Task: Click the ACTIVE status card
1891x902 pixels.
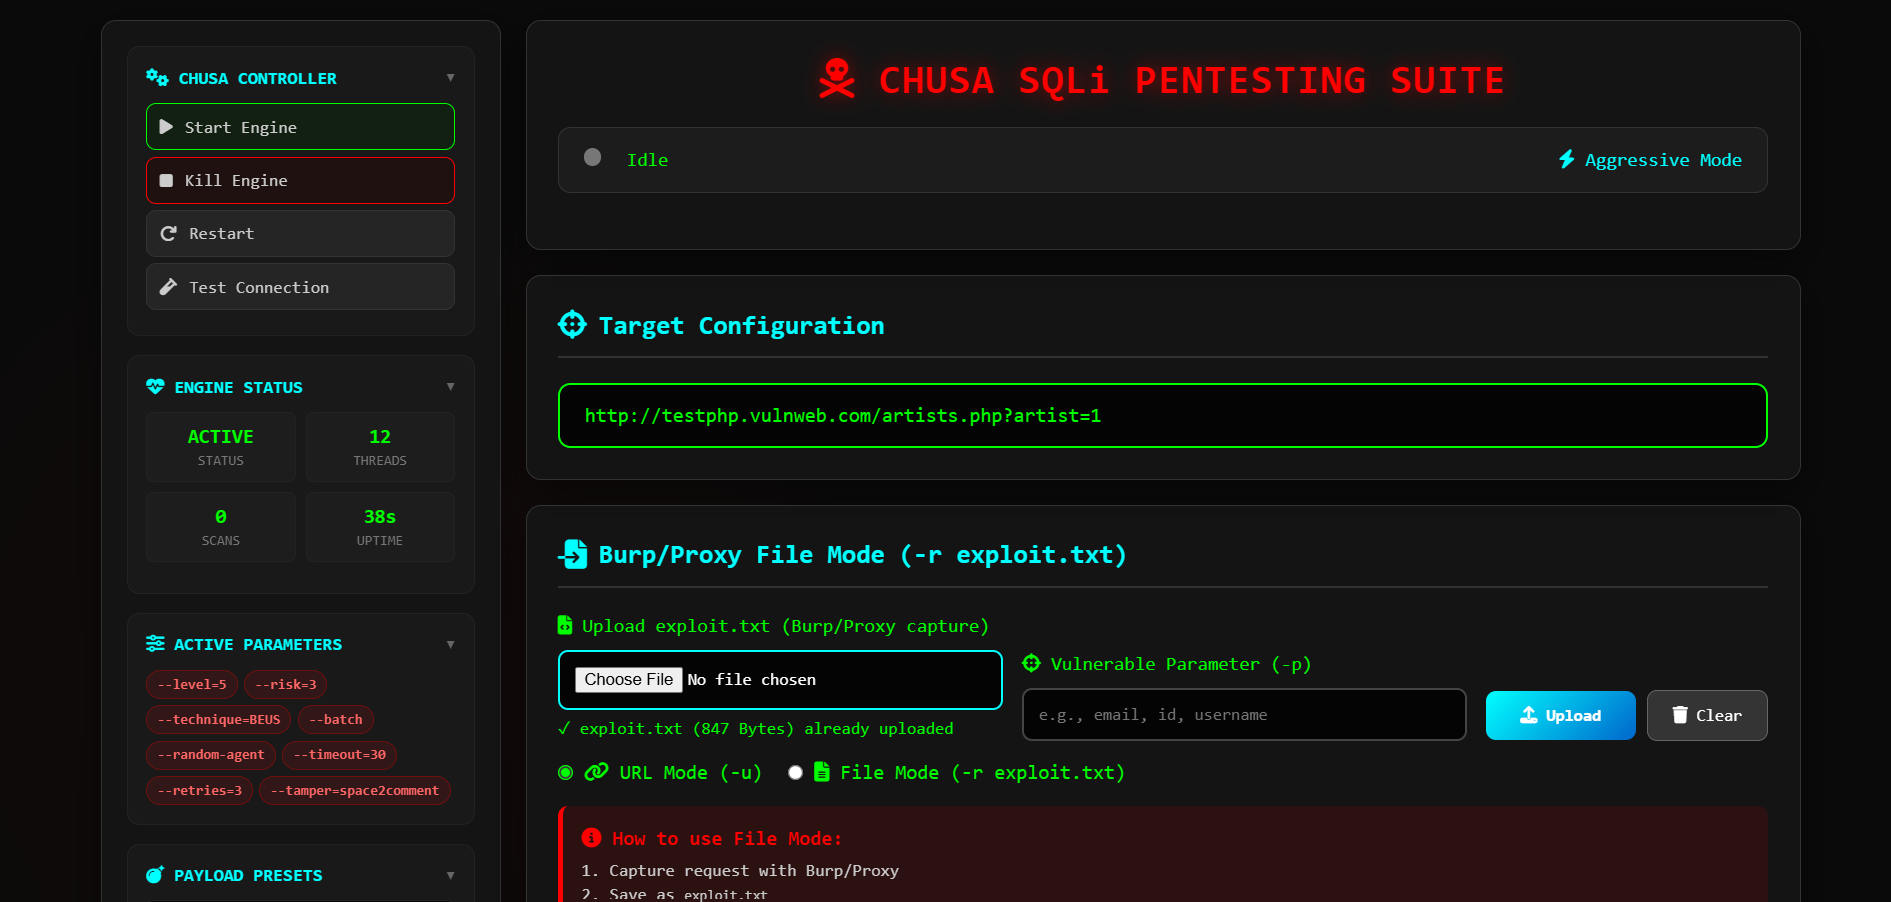Action: [221, 447]
